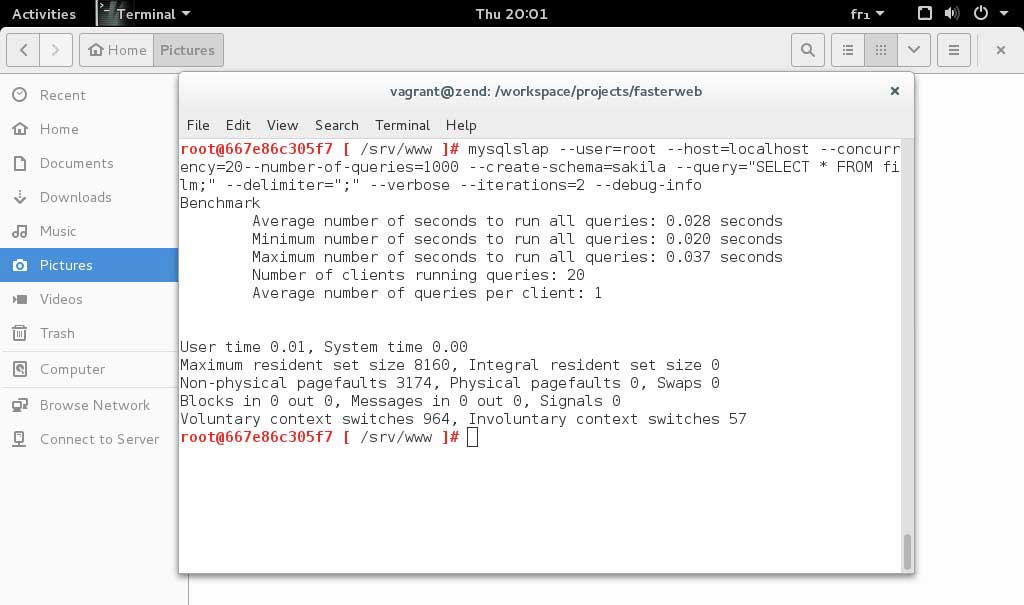Click the 'Number of clients running queries: 20' line
This screenshot has height=605, width=1024.
[x=418, y=275]
